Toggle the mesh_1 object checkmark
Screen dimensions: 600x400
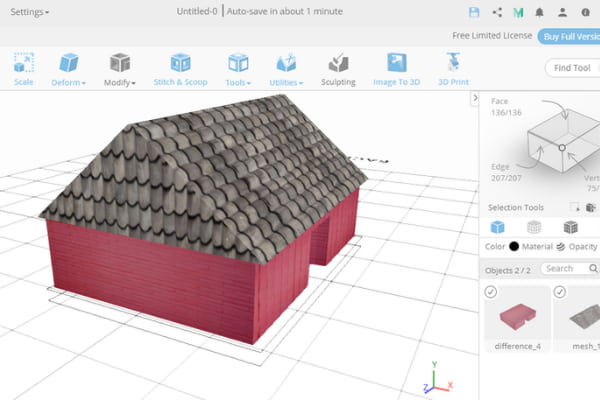point(560,292)
